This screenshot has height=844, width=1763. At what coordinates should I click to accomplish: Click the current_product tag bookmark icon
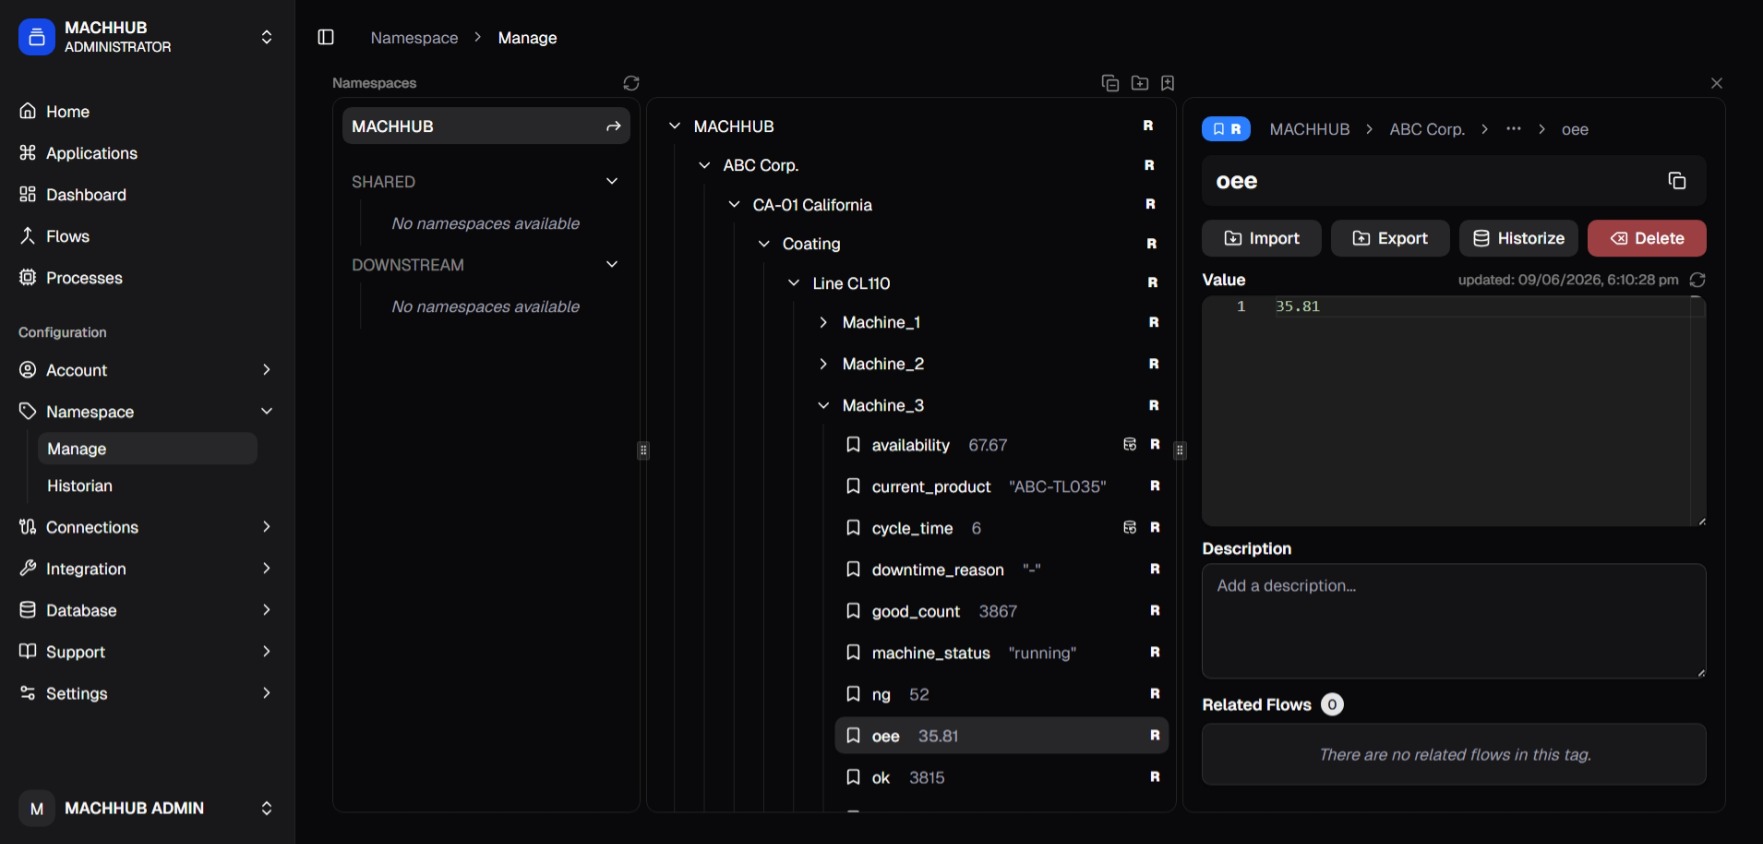853,486
